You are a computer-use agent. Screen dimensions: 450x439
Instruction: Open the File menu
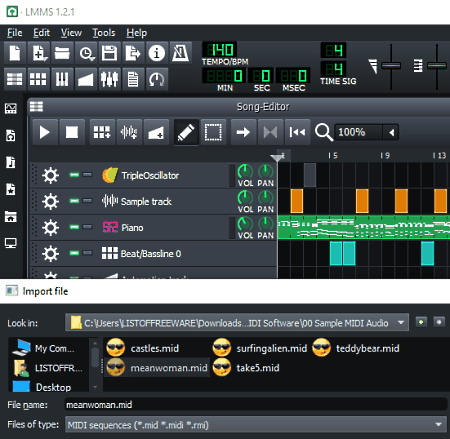pyautogui.click(x=15, y=33)
